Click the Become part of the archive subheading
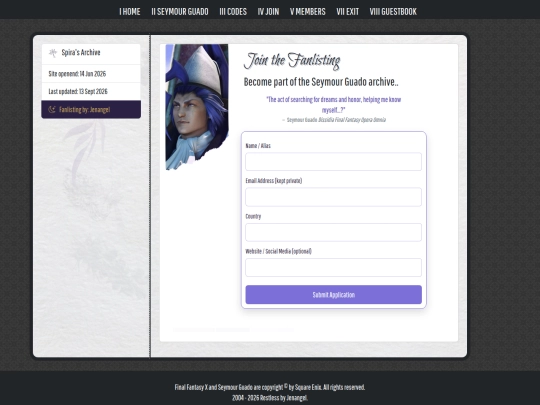Image resolution: width=540 pixels, height=405 pixels. (x=321, y=82)
